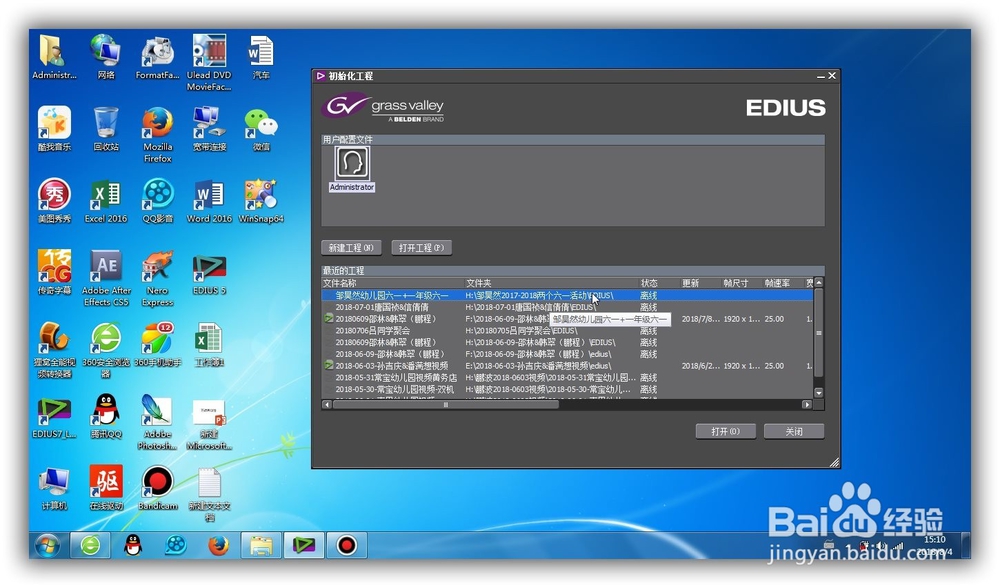Launch the 在线驱动 desktop icon
Image resolution: width=1000 pixels, height=588 pixels.
(106, 488)
